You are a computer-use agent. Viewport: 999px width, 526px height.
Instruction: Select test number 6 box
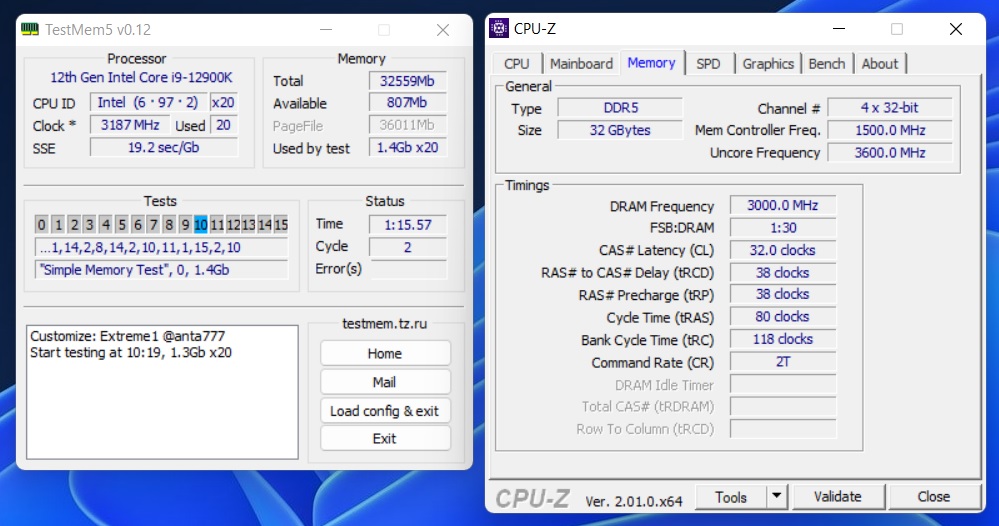138,224
